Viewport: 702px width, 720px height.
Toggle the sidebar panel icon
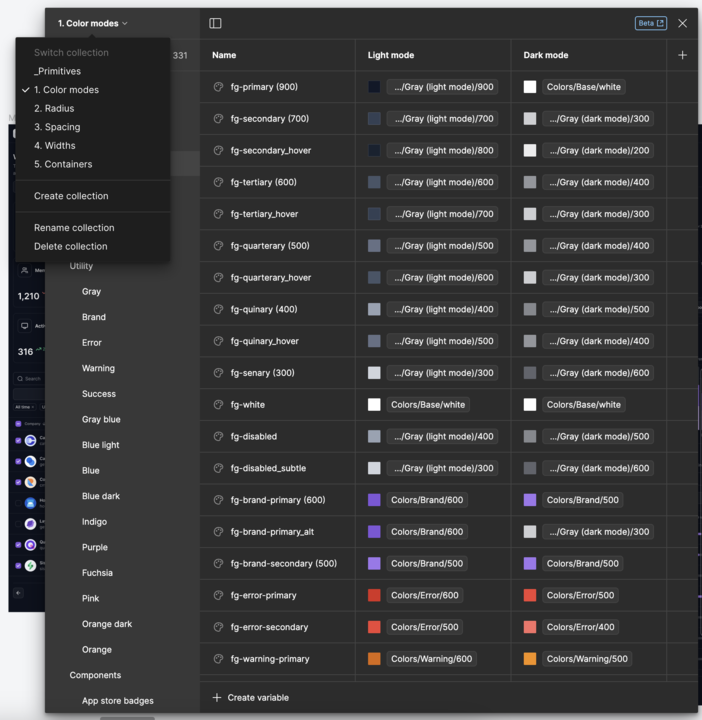tap(215, 23)
